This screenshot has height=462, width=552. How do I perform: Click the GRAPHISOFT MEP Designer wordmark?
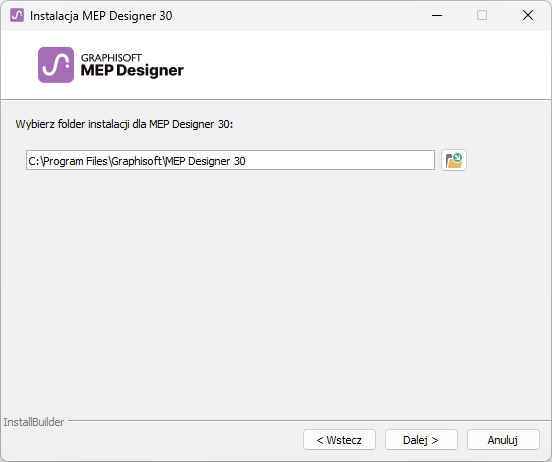tap(132, 65)
